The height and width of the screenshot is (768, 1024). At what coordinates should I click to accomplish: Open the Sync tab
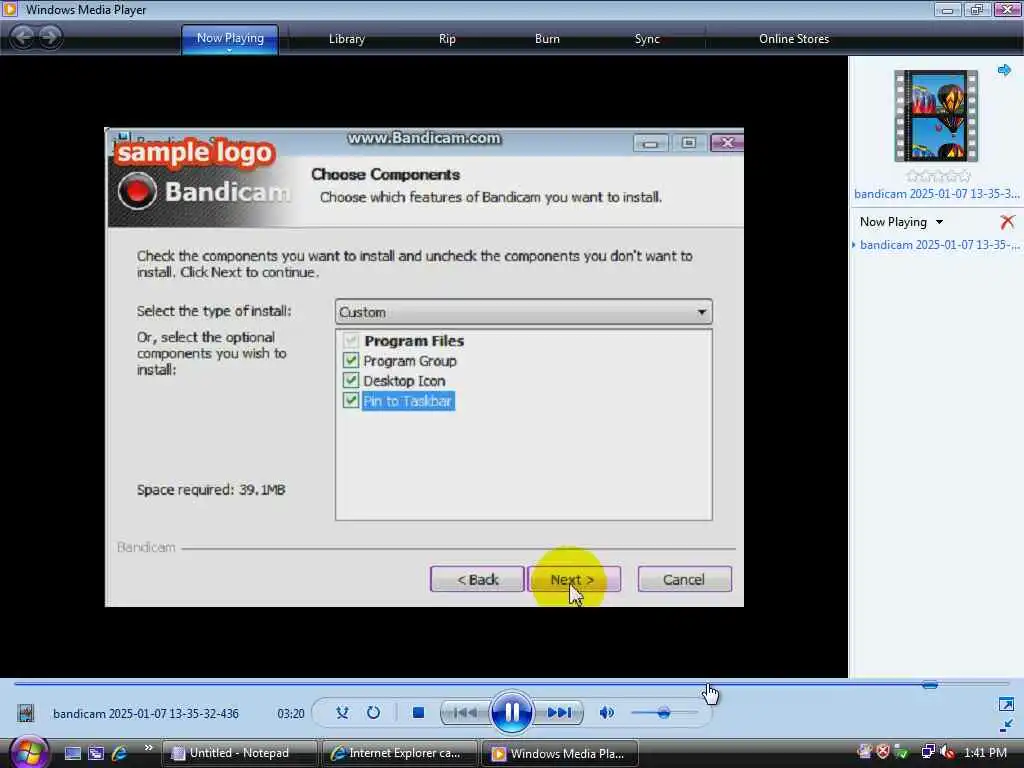[647, 39]
